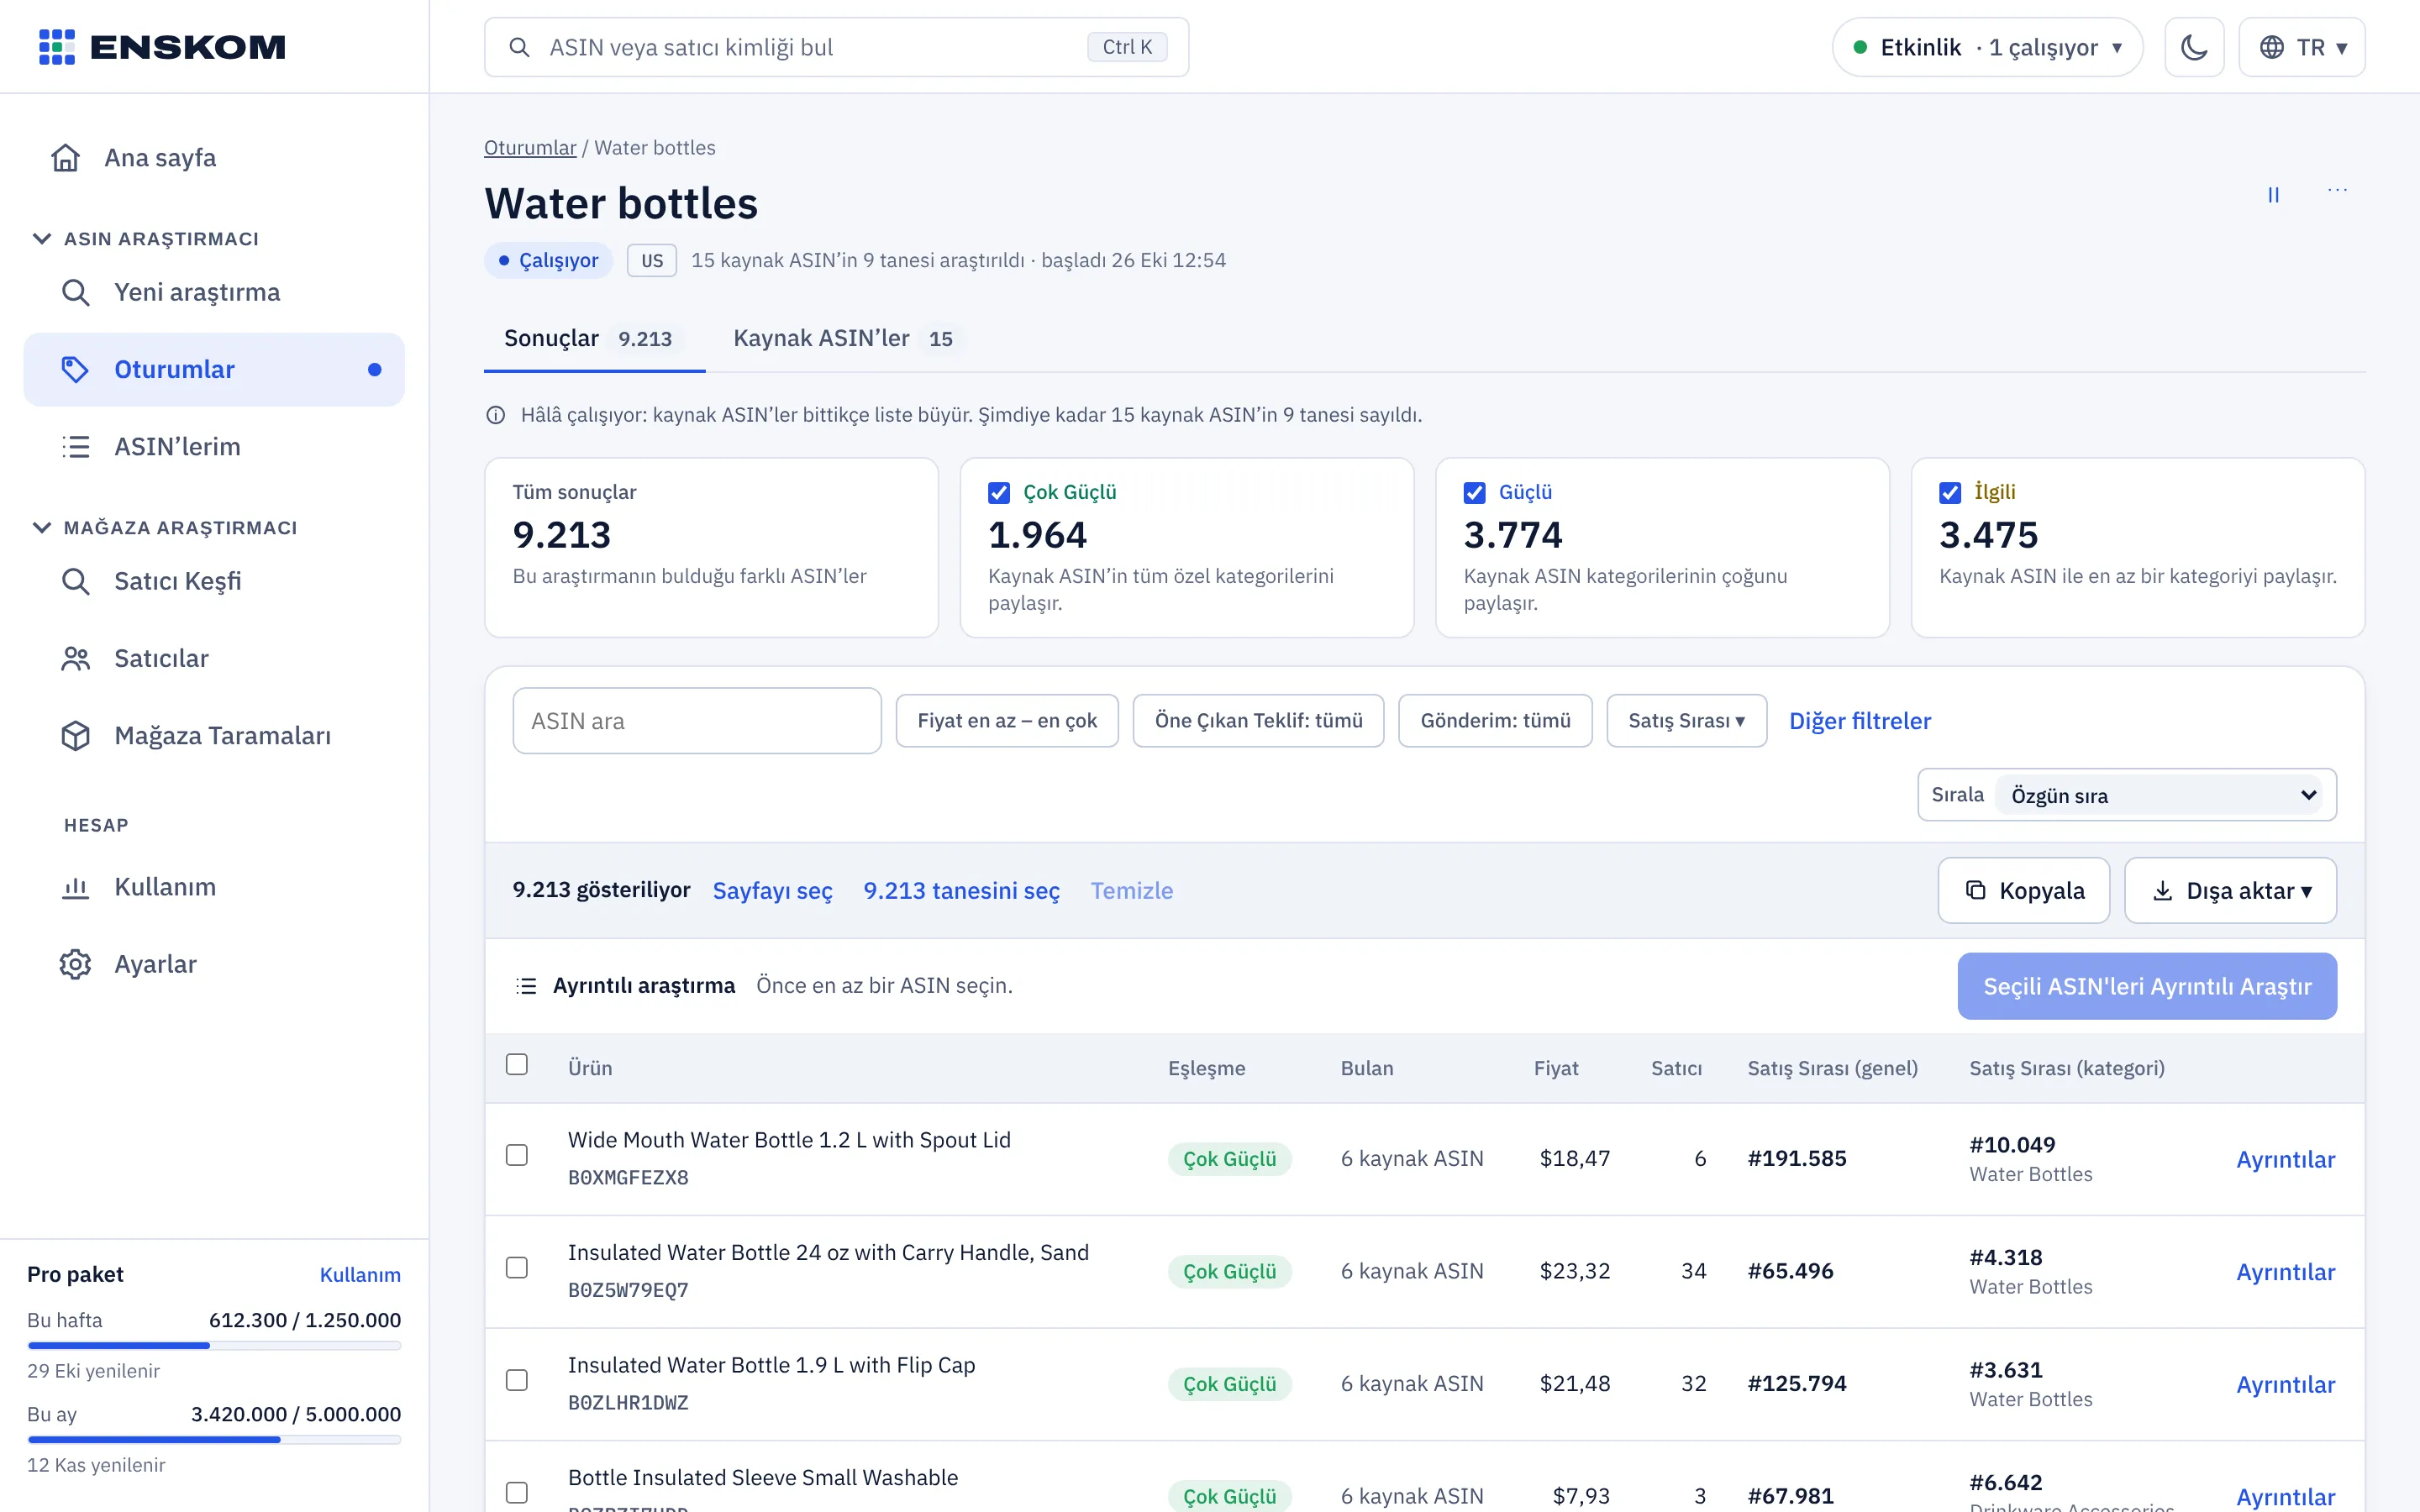The width and height of the screenshot is (2420, 1512).
Task: Open Ana sayfa home icon
Action: [x=66, y=158]
